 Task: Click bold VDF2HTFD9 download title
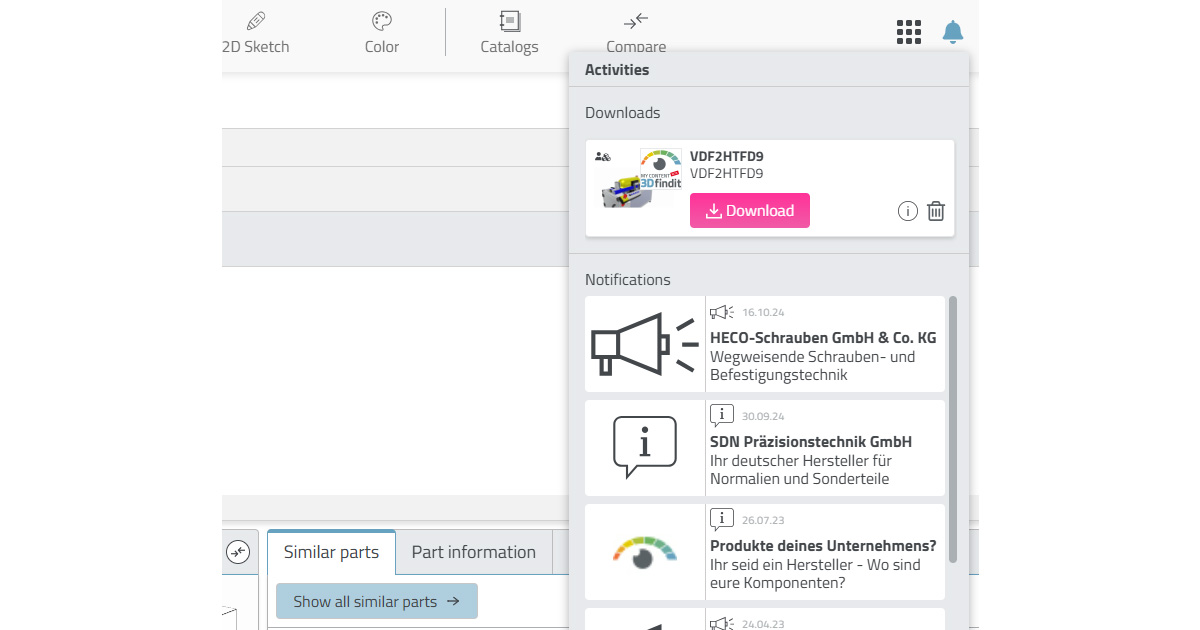[x=727, y=156]
